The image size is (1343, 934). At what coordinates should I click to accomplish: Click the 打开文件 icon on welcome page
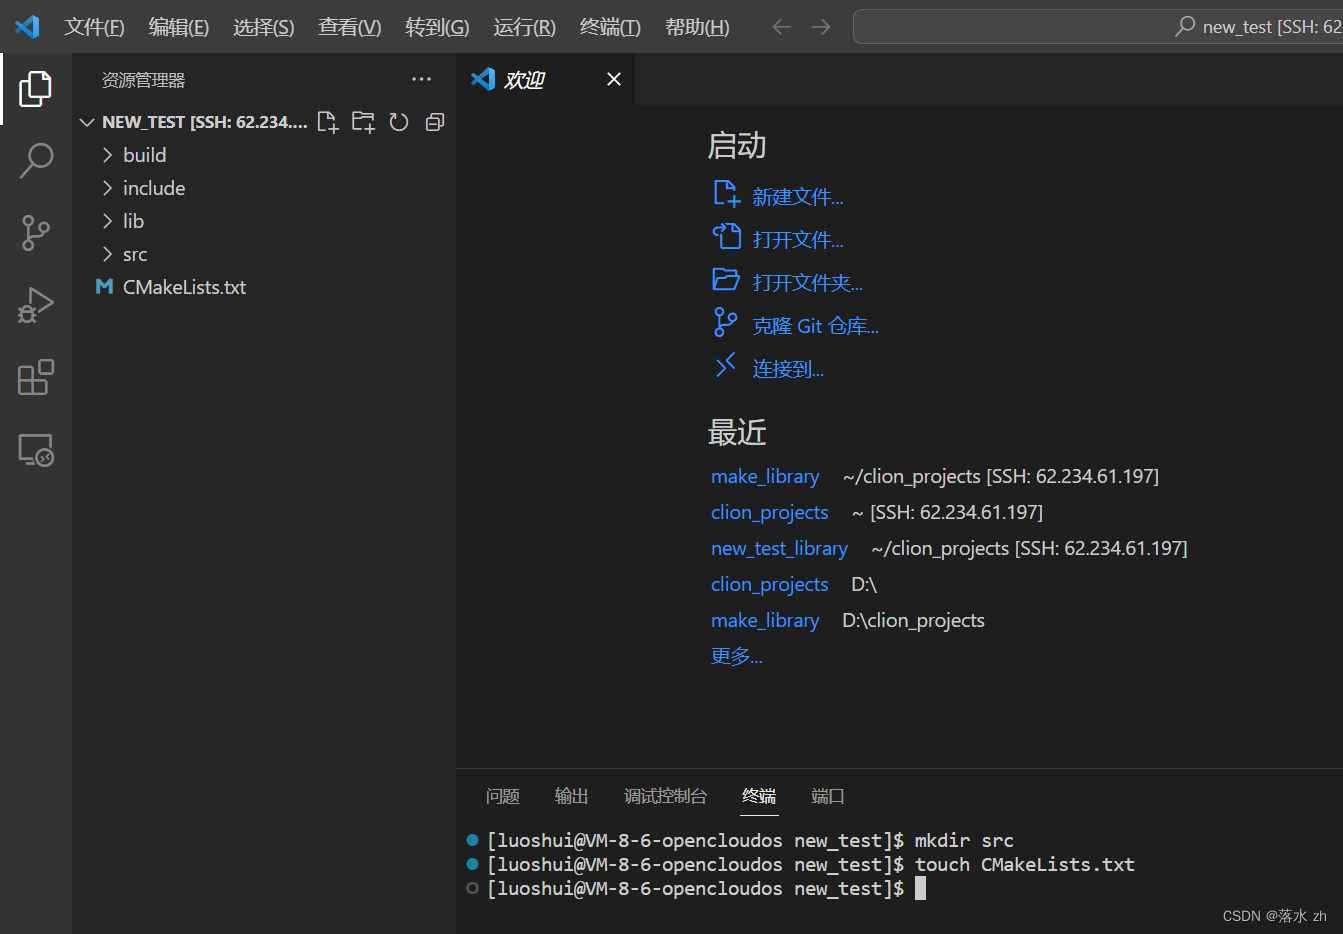coord(726,237)
